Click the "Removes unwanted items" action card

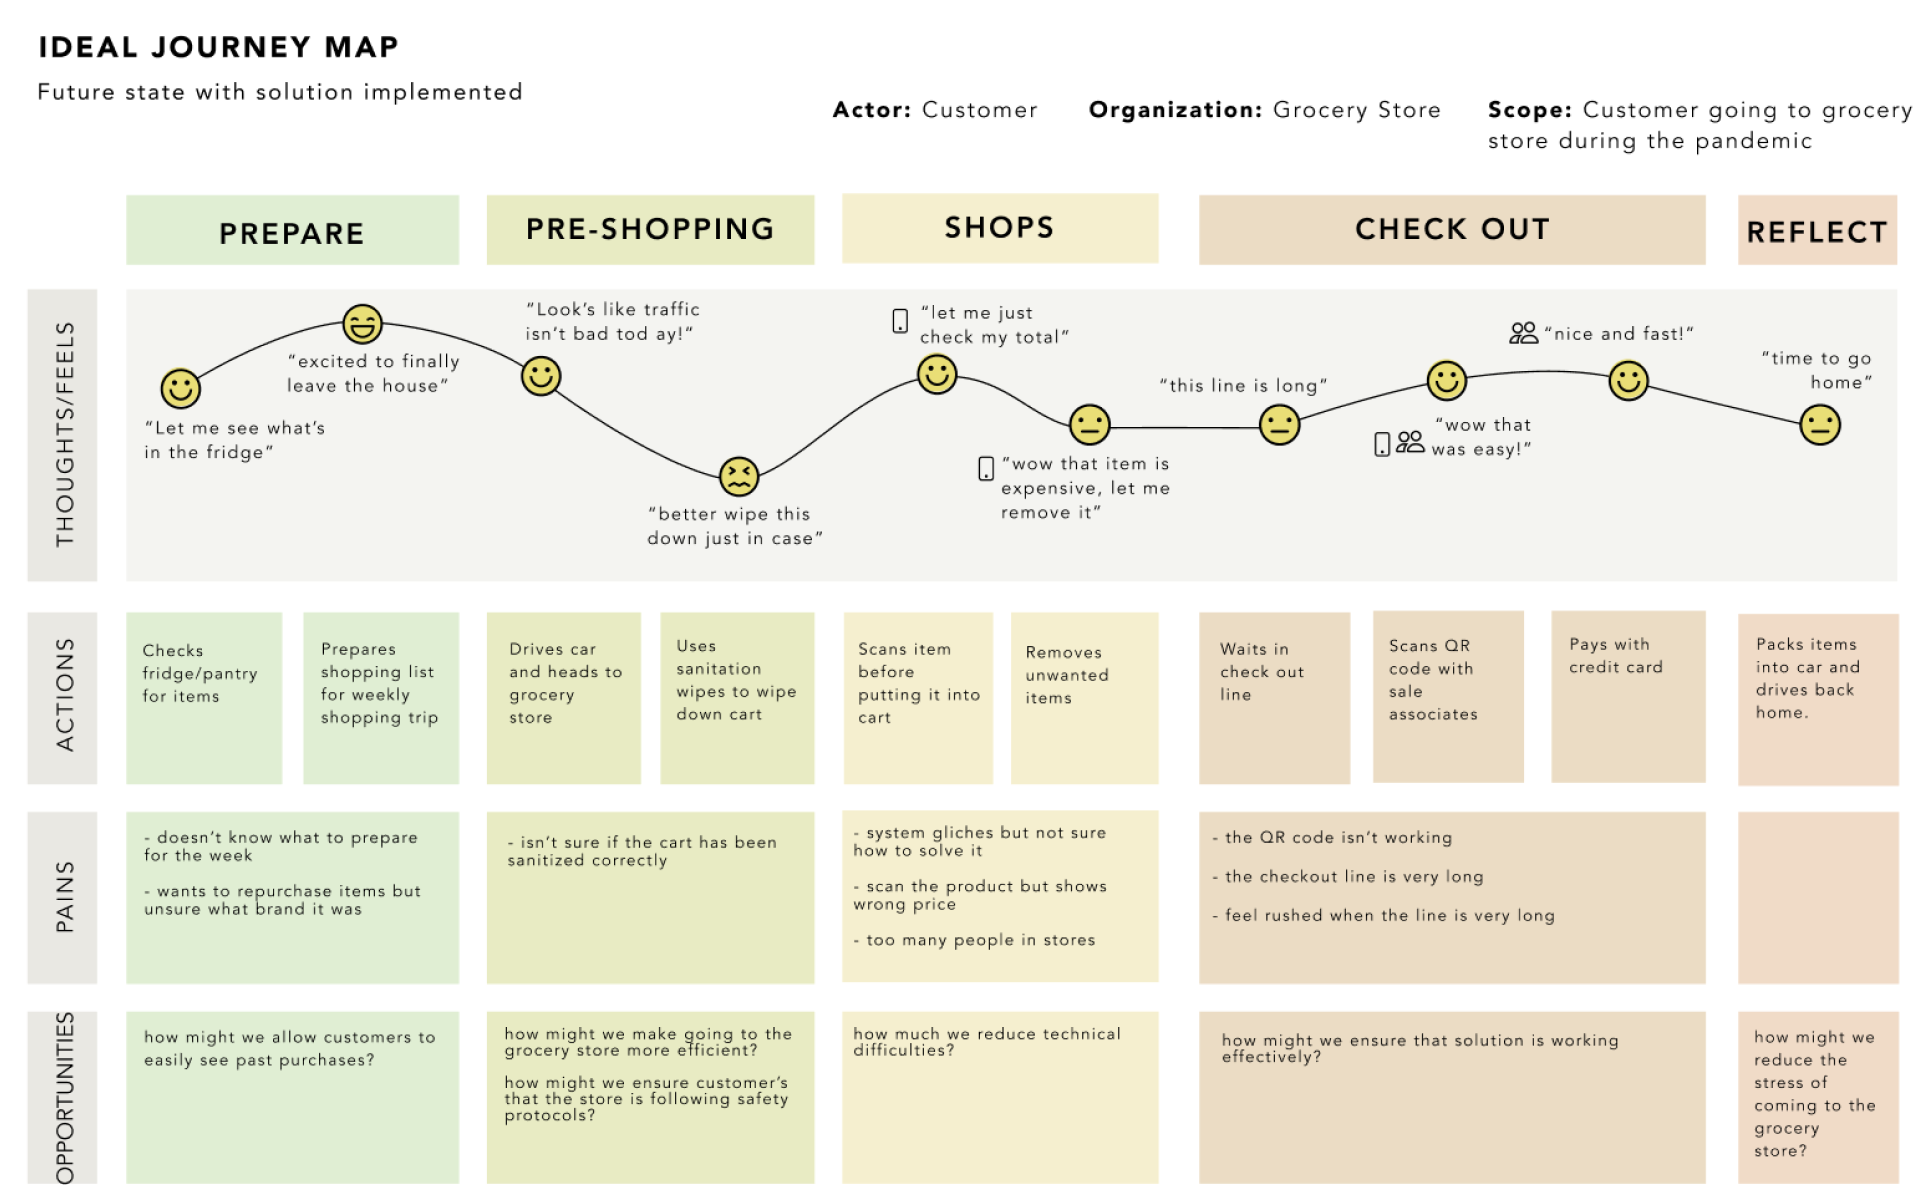(1084, 697)
